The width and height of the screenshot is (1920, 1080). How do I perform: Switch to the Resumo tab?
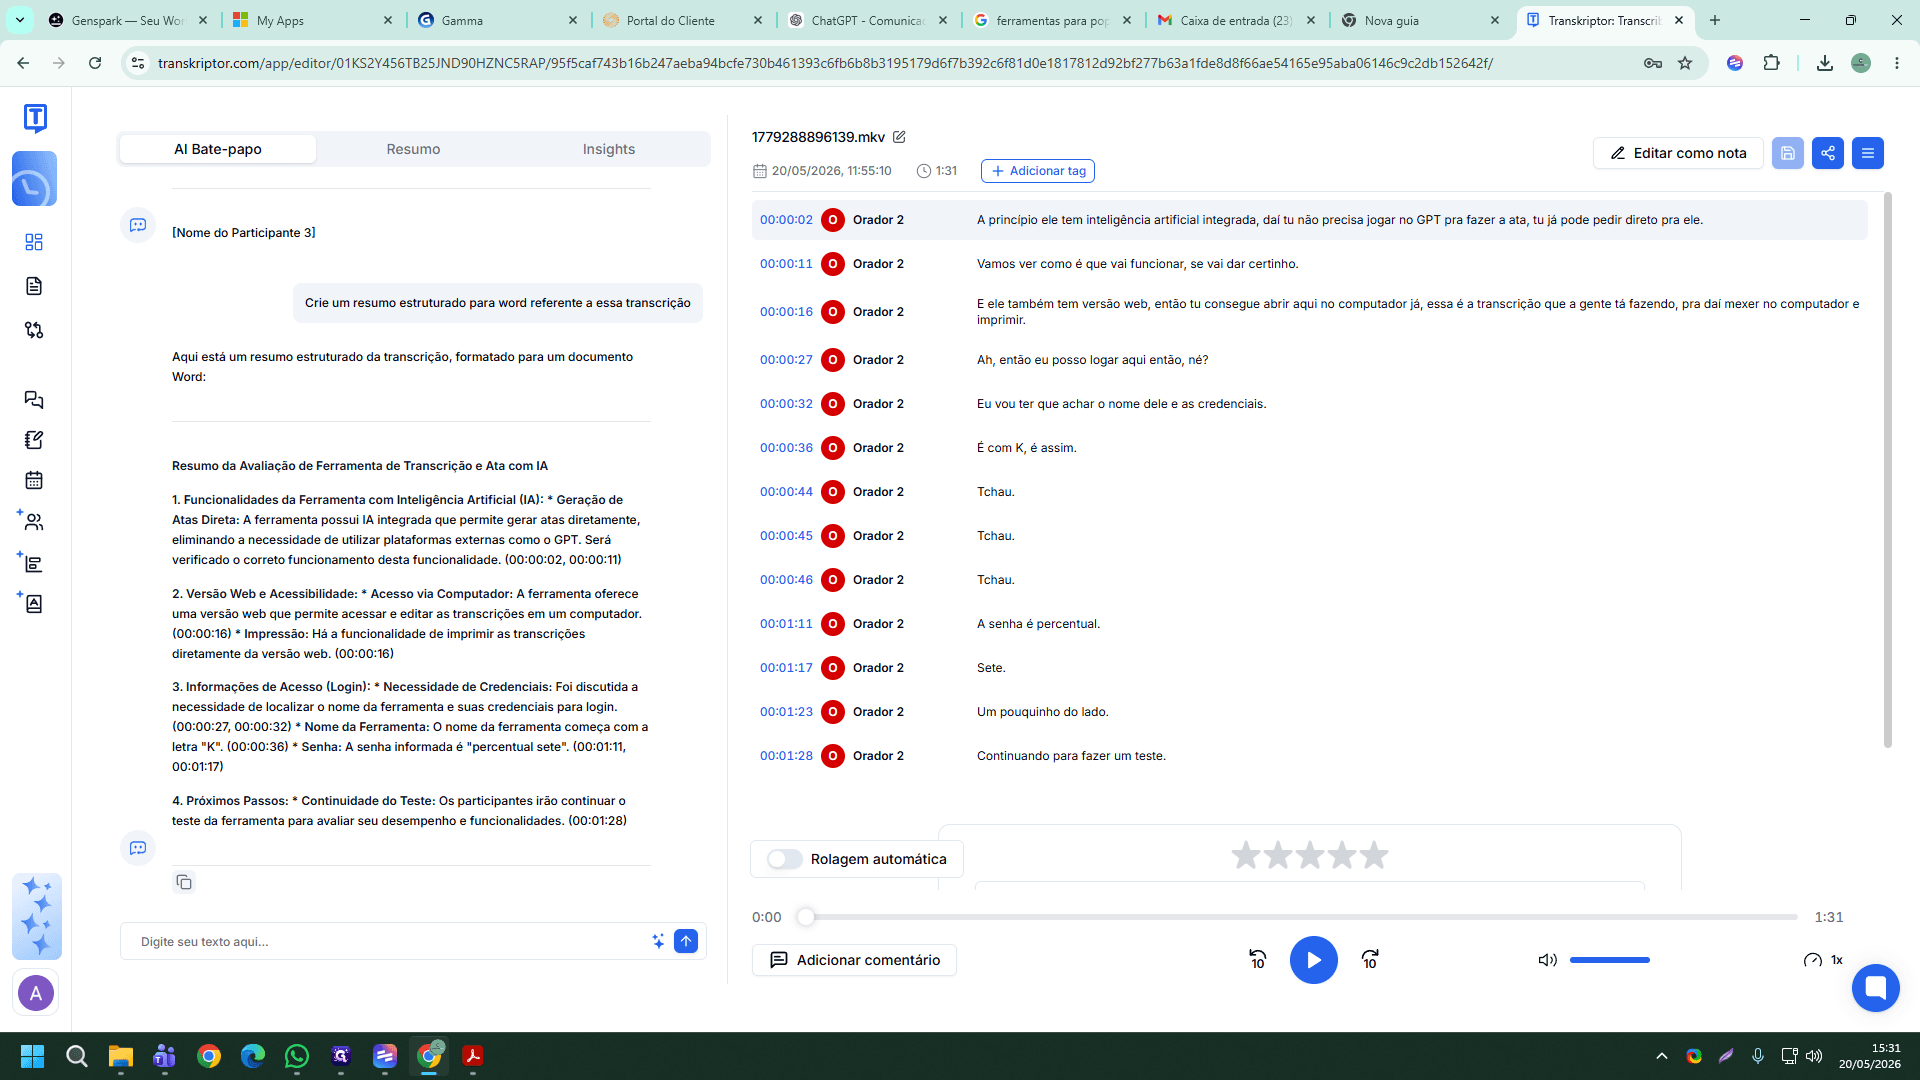[413, 149]
